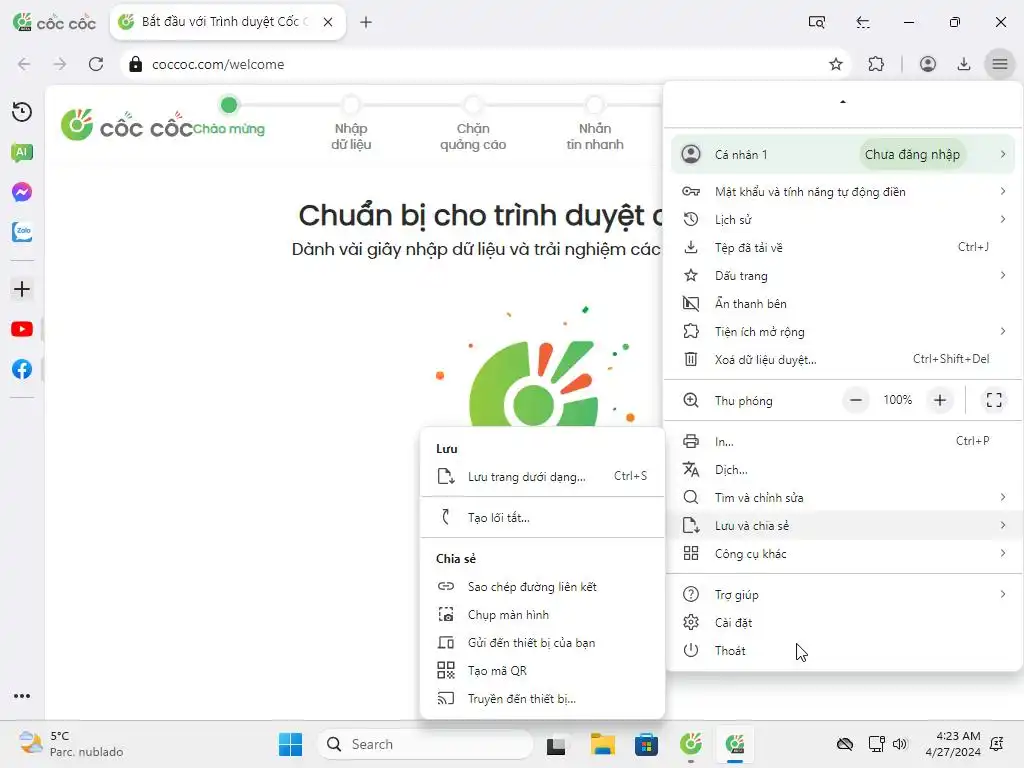Go back to previous page
Image resolution: width=1024 pixels, height=768 pixels.
(x=24, y=64)
